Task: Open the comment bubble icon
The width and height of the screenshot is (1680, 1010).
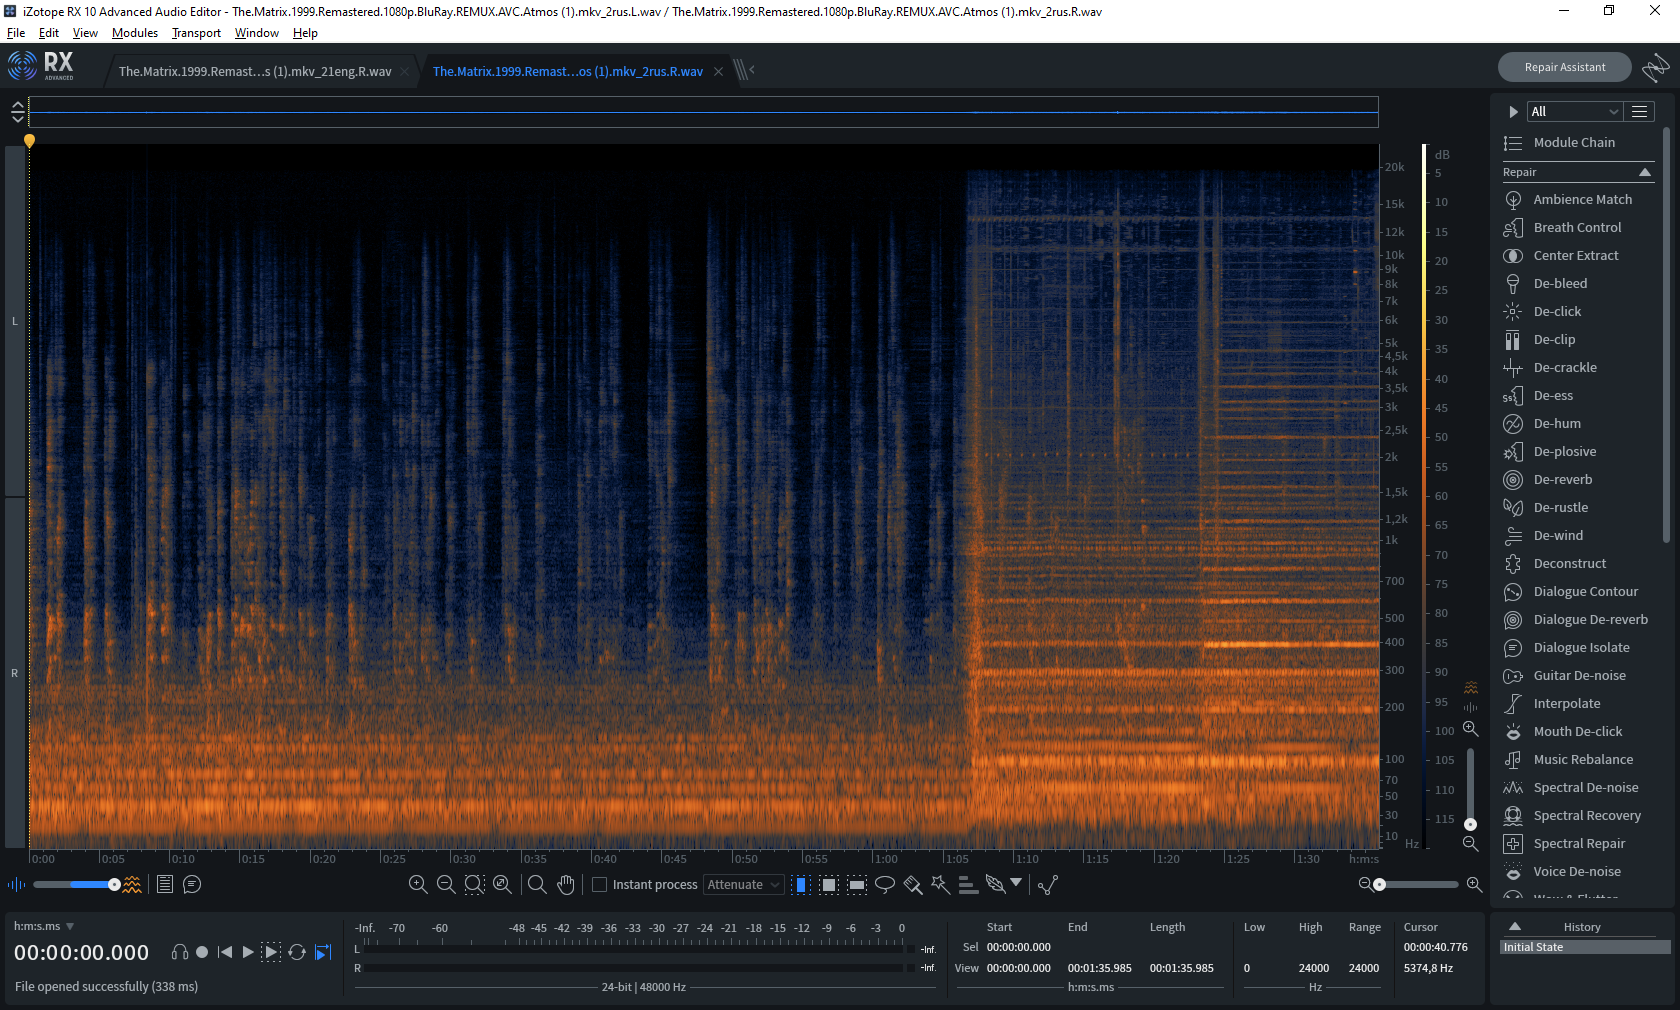Action: click(x=192, y=885)
